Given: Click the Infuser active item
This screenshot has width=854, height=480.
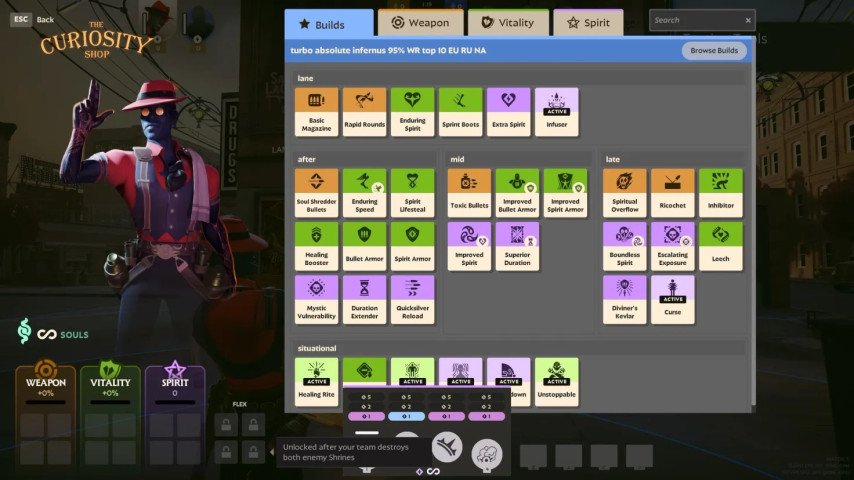Looking at the screenshot, I should pyautogui.click(x=557, y=112).
